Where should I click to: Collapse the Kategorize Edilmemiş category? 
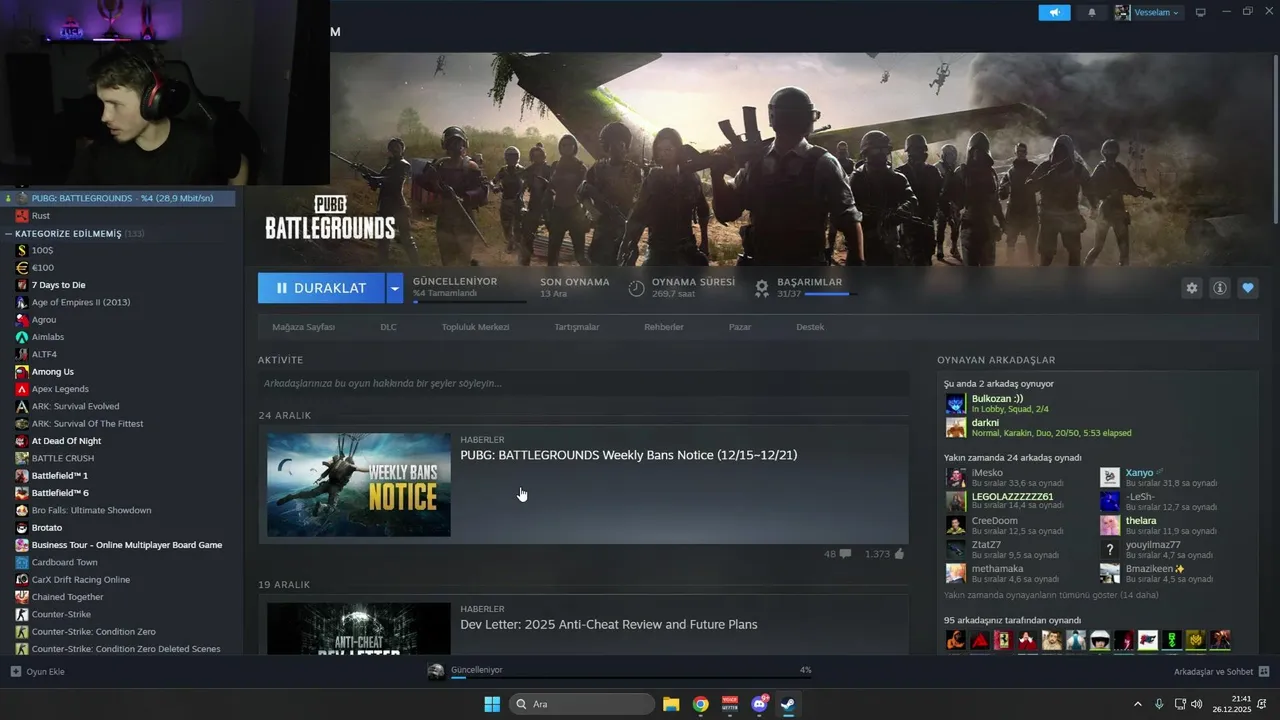point(9,234)
